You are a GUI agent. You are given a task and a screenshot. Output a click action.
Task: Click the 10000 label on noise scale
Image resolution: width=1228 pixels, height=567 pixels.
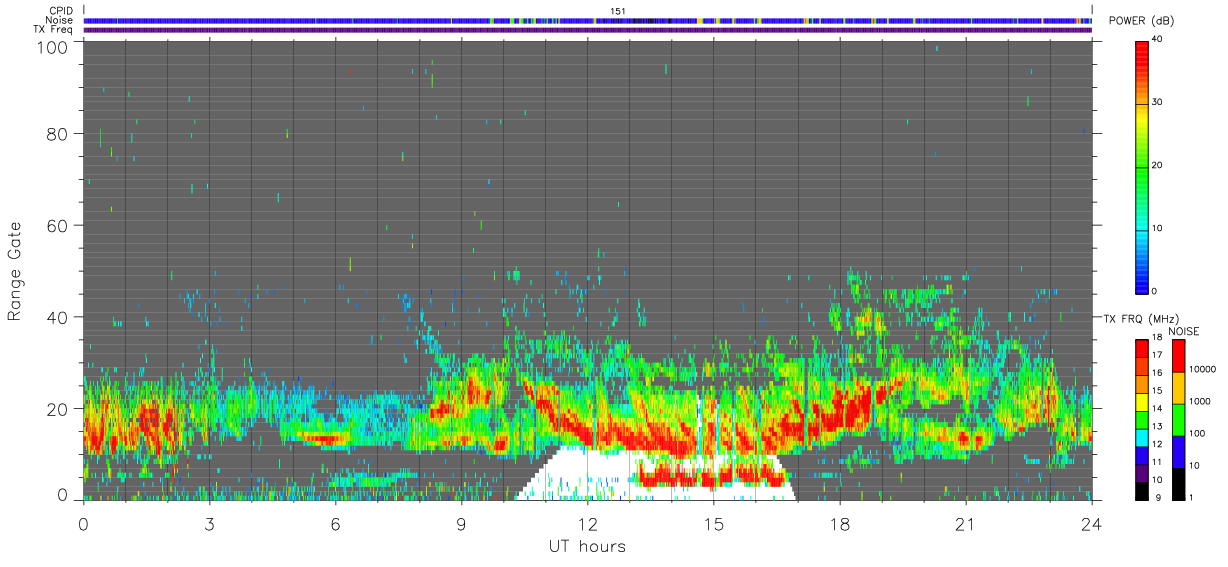(x=1200, y=369)
